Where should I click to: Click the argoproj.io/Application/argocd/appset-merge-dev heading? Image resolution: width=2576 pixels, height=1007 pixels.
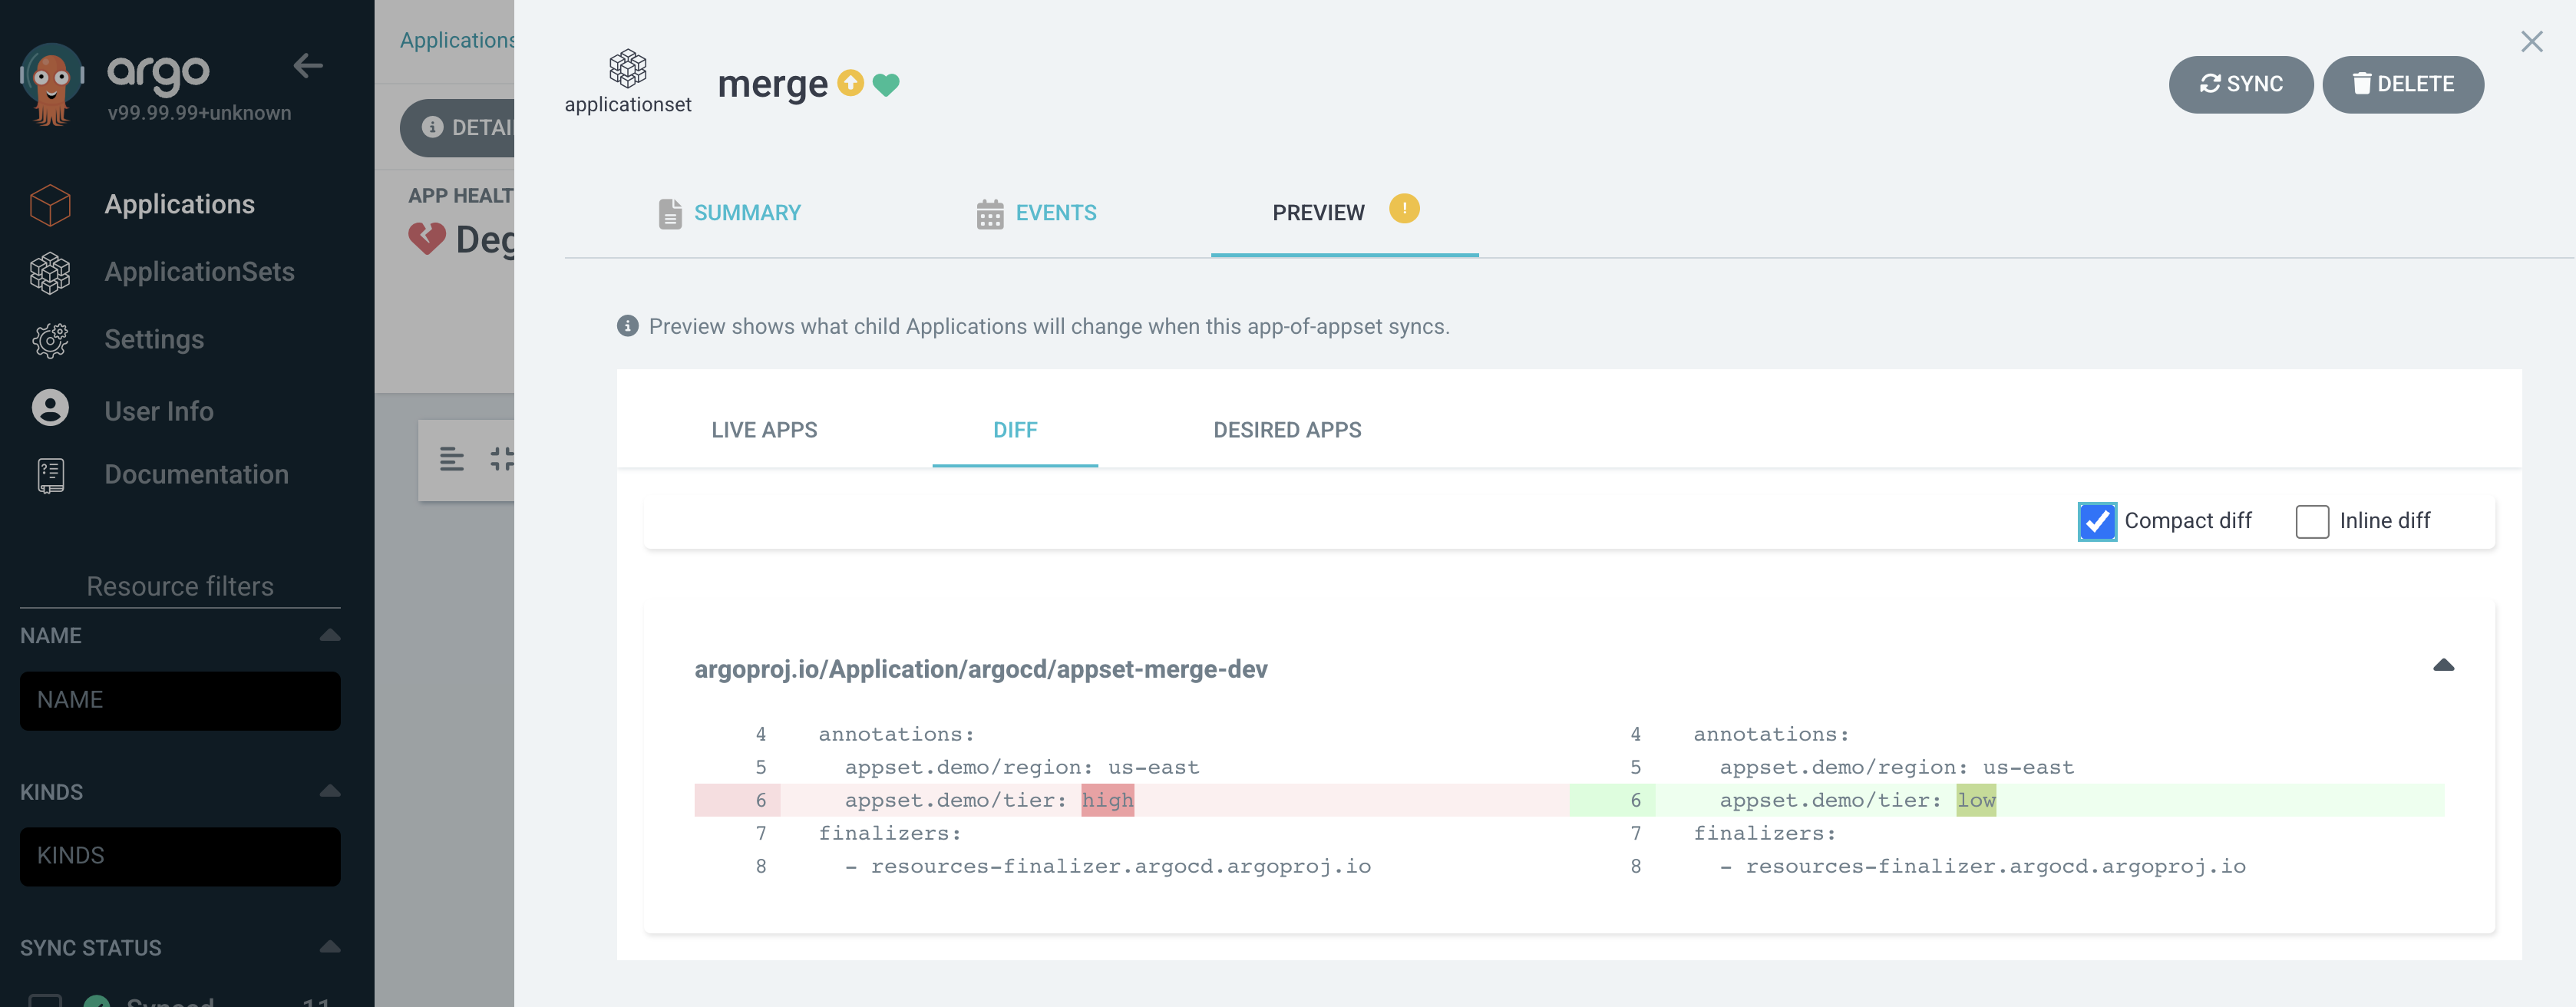(981, 669)
